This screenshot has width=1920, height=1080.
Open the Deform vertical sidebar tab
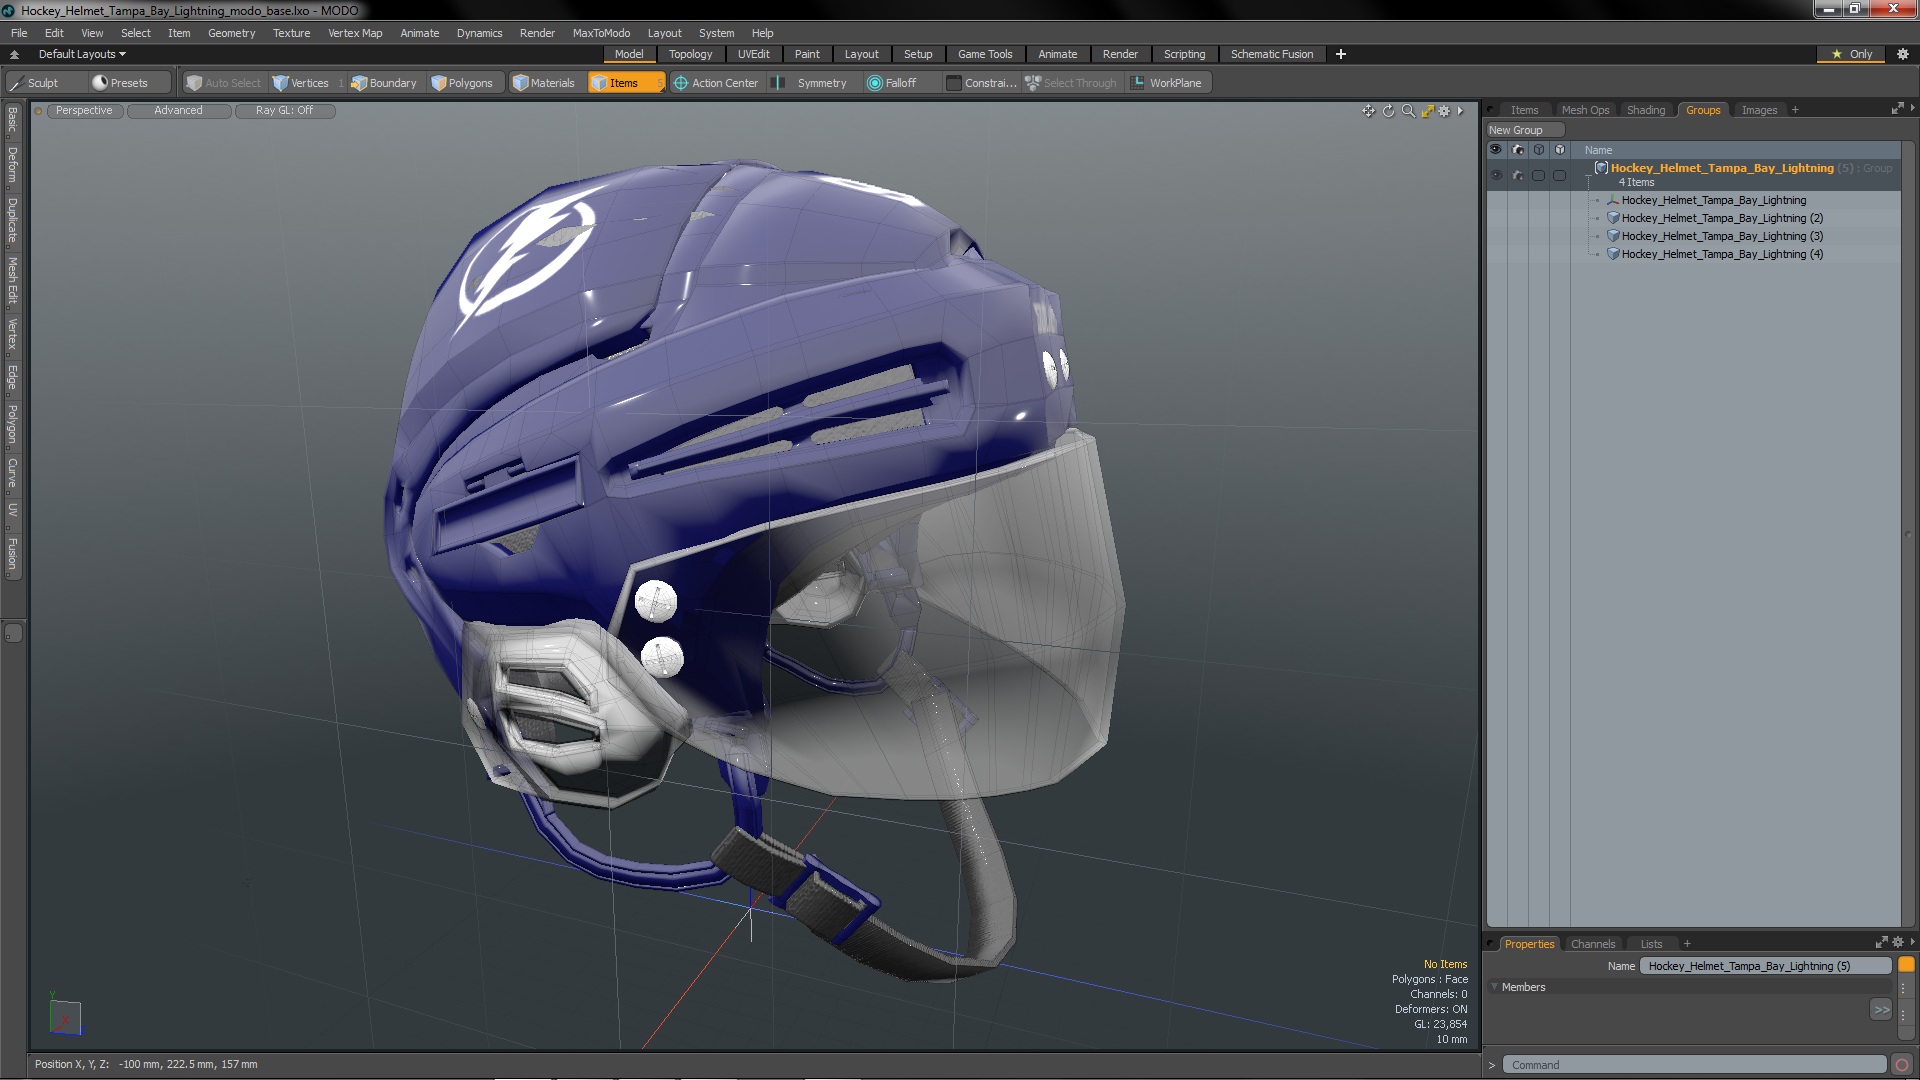coord(12,166)
